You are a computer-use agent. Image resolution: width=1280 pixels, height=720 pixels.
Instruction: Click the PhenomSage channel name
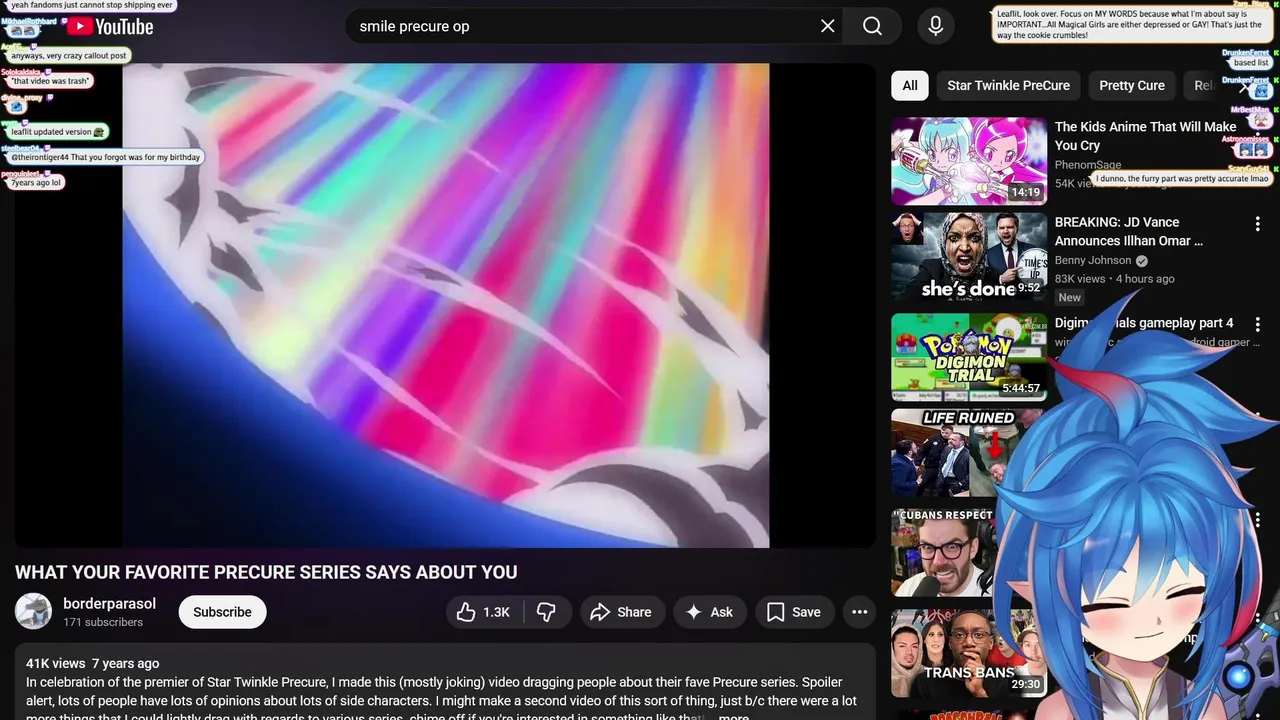point(1088,165)
